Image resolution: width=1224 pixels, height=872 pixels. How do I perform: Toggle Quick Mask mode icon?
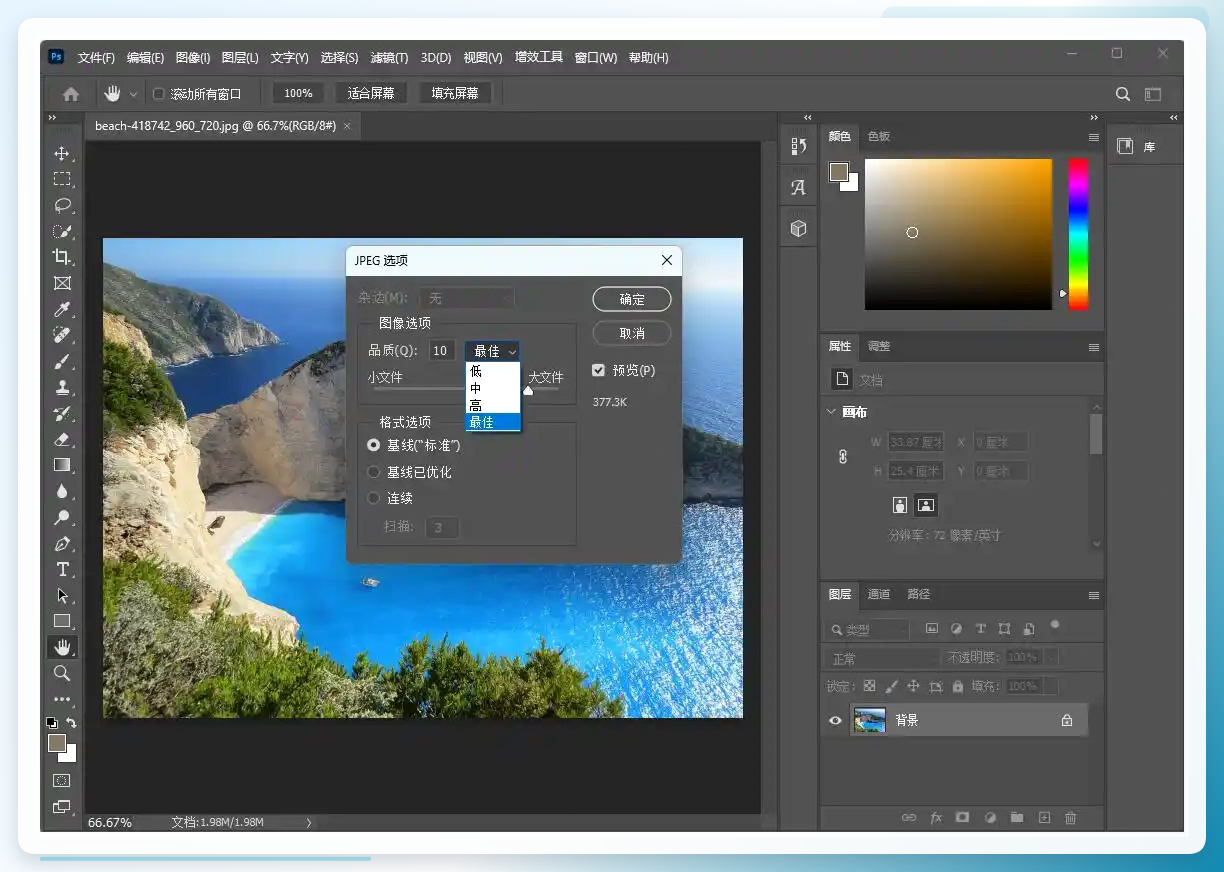(62, 780)
